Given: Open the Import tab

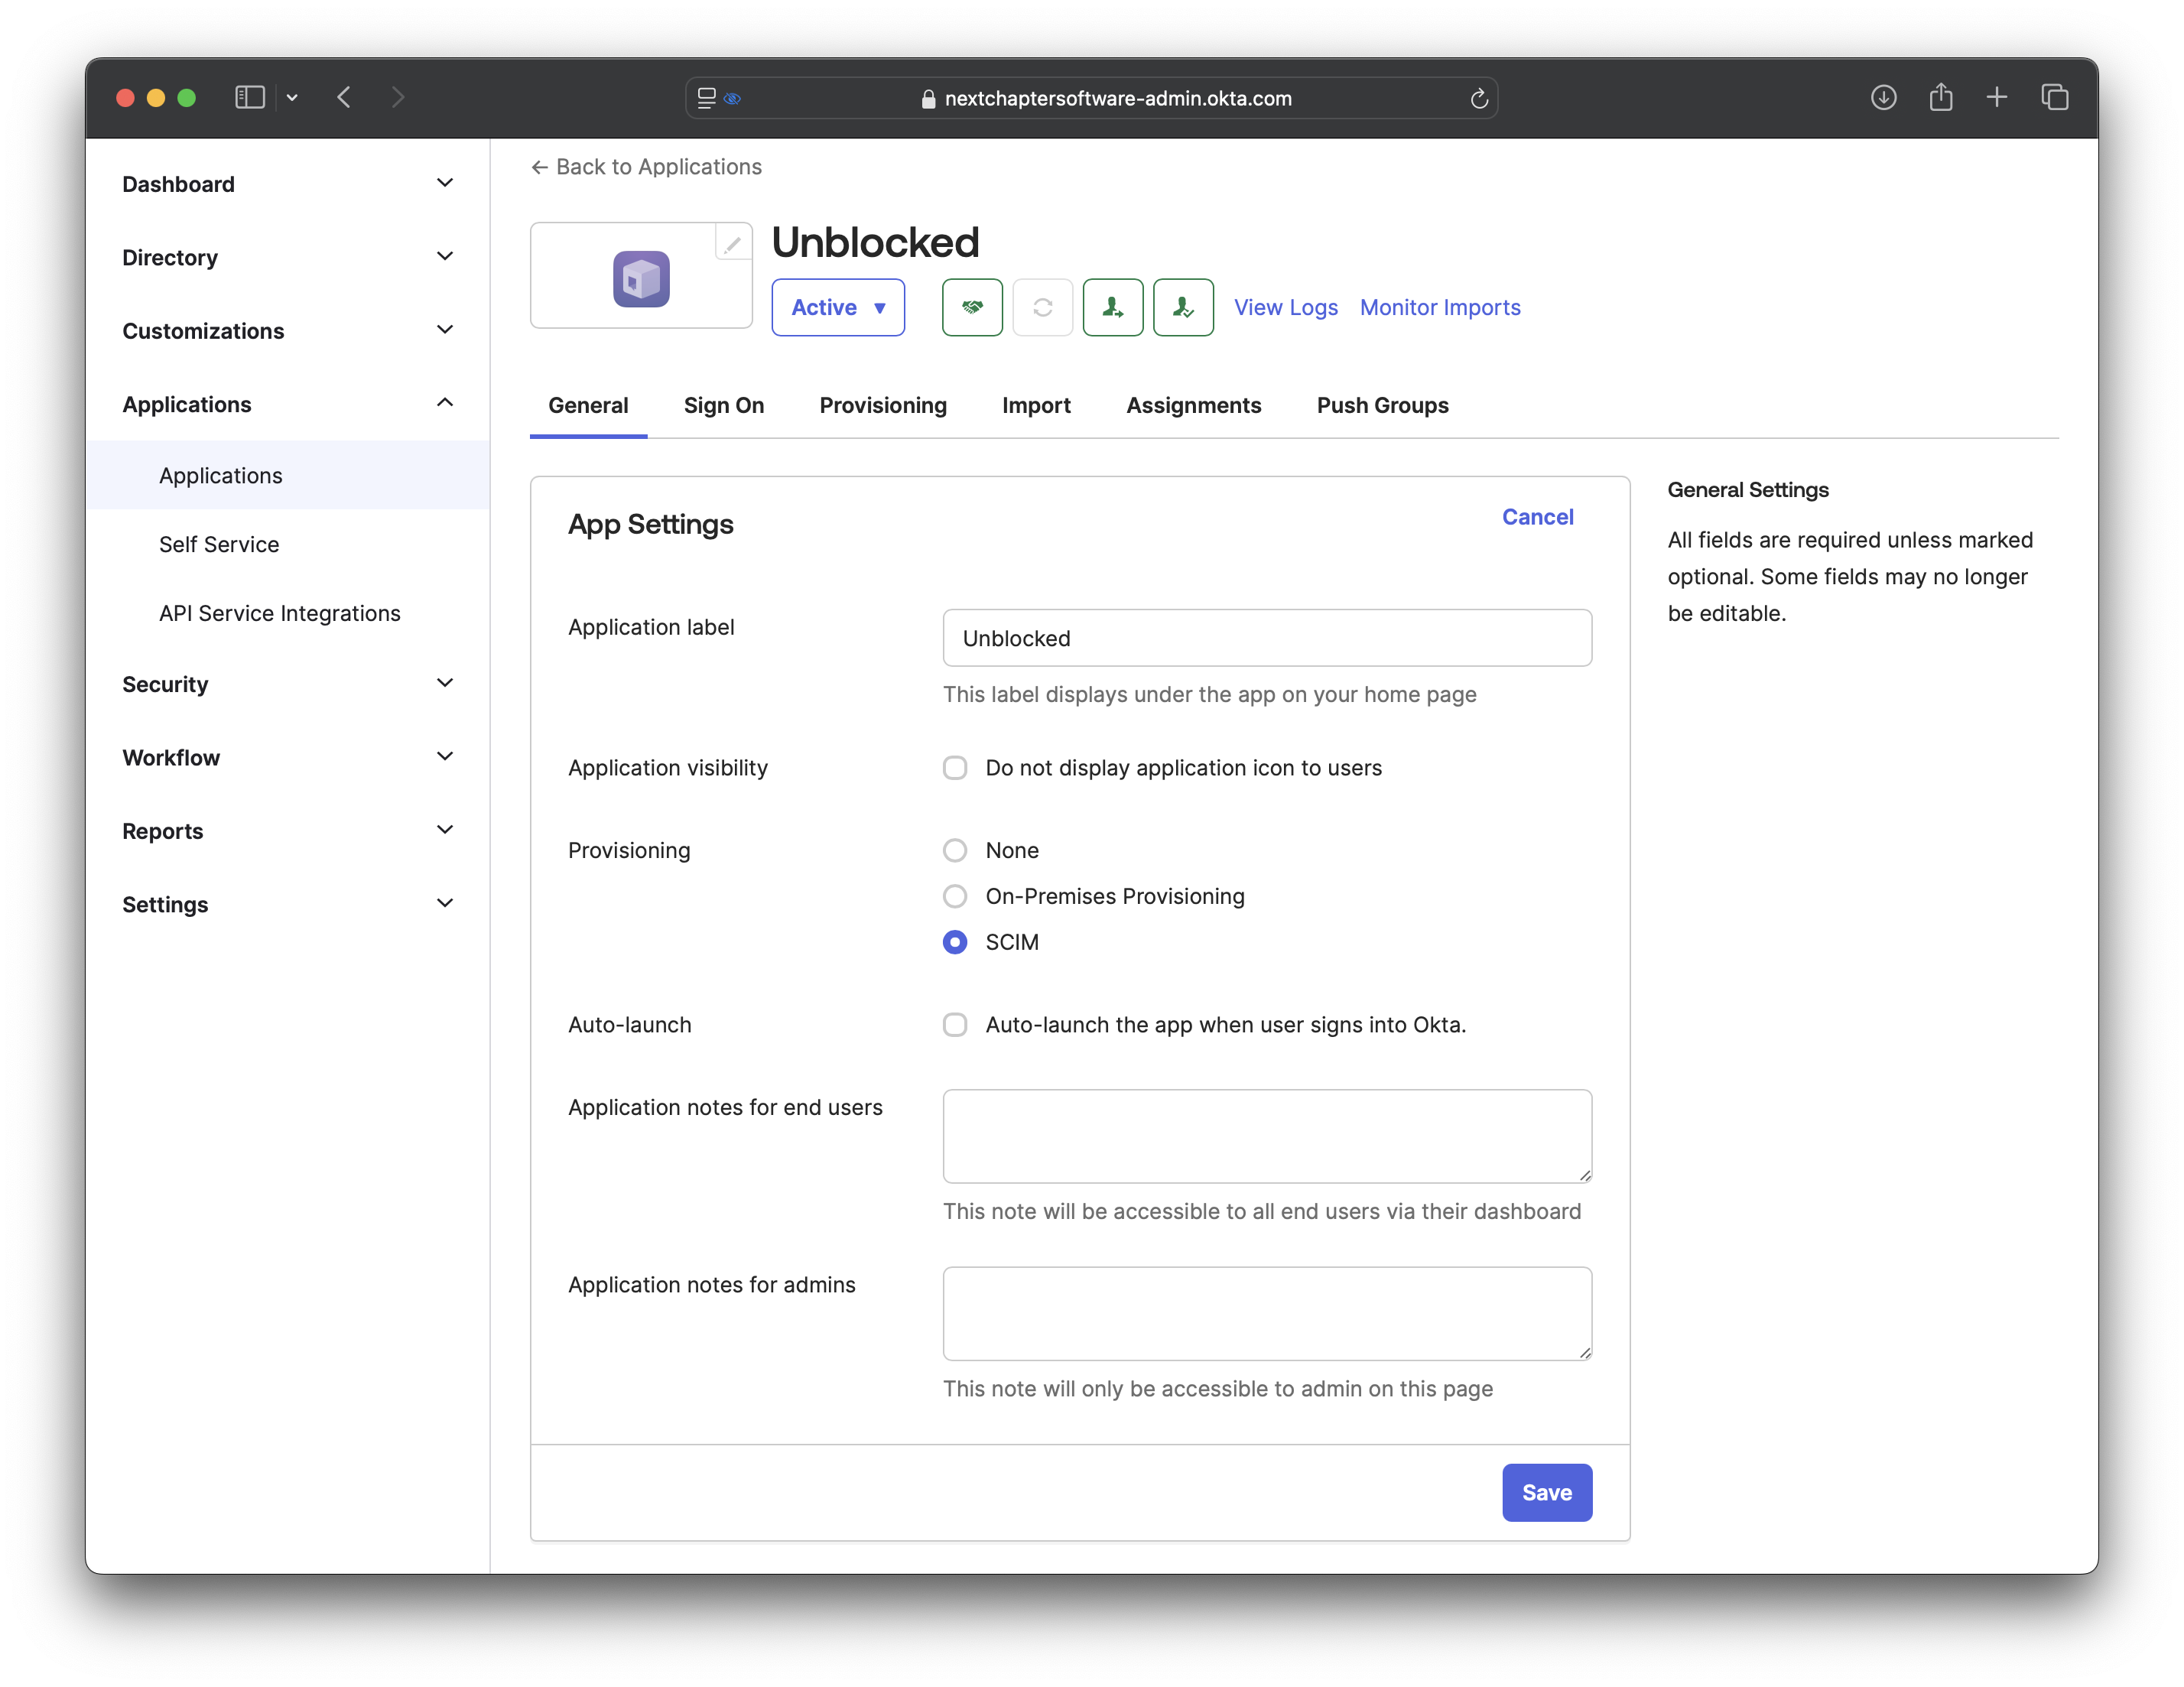Looking at the screenshot, I should point(1036,405).
